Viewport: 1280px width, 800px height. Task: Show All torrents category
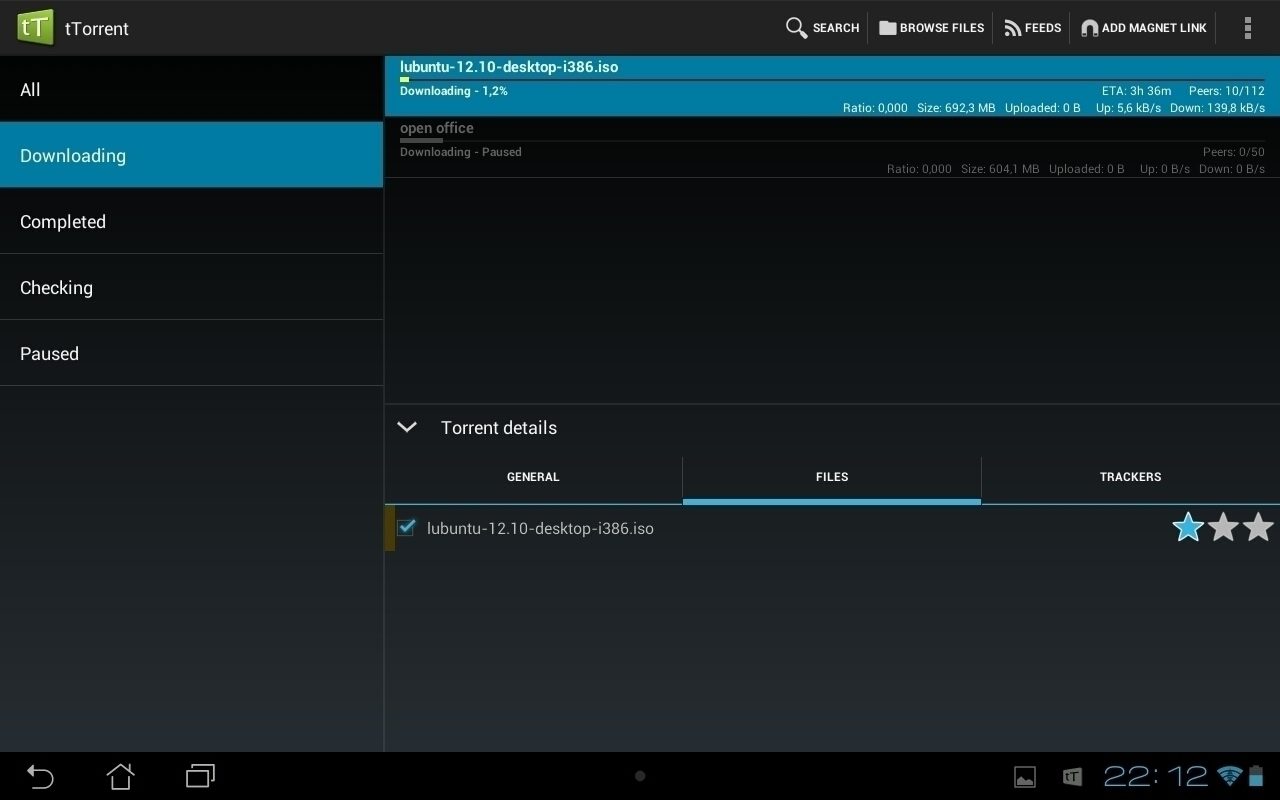click(x=191, y=89)
